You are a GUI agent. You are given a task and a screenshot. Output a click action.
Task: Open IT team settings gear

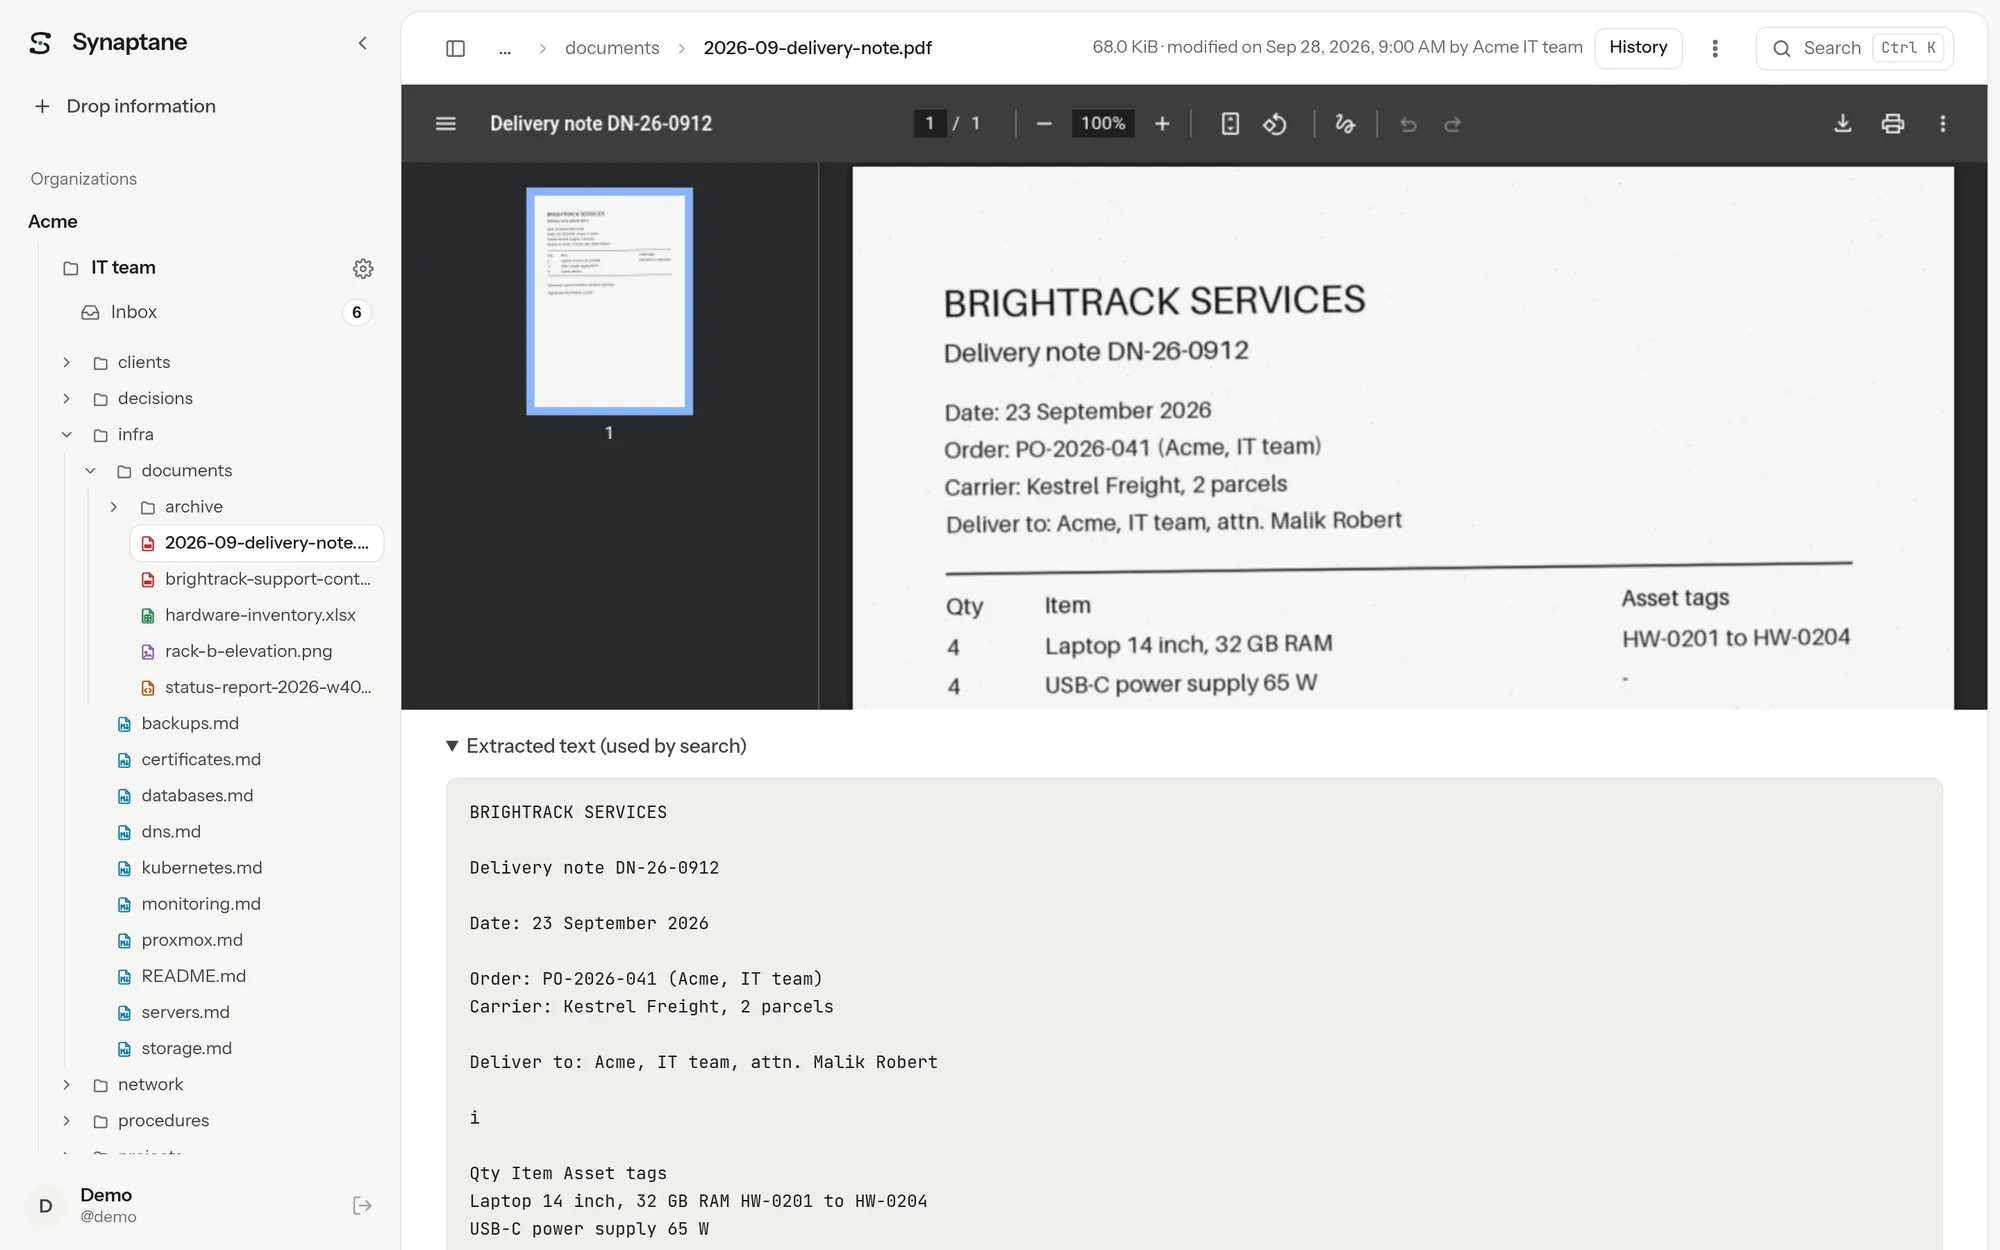363,268
